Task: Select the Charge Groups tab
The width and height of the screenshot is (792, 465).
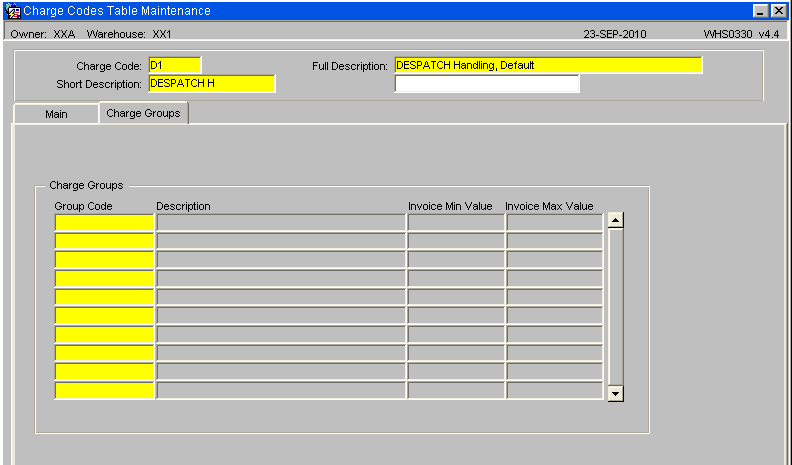Action: click(143, 113)
